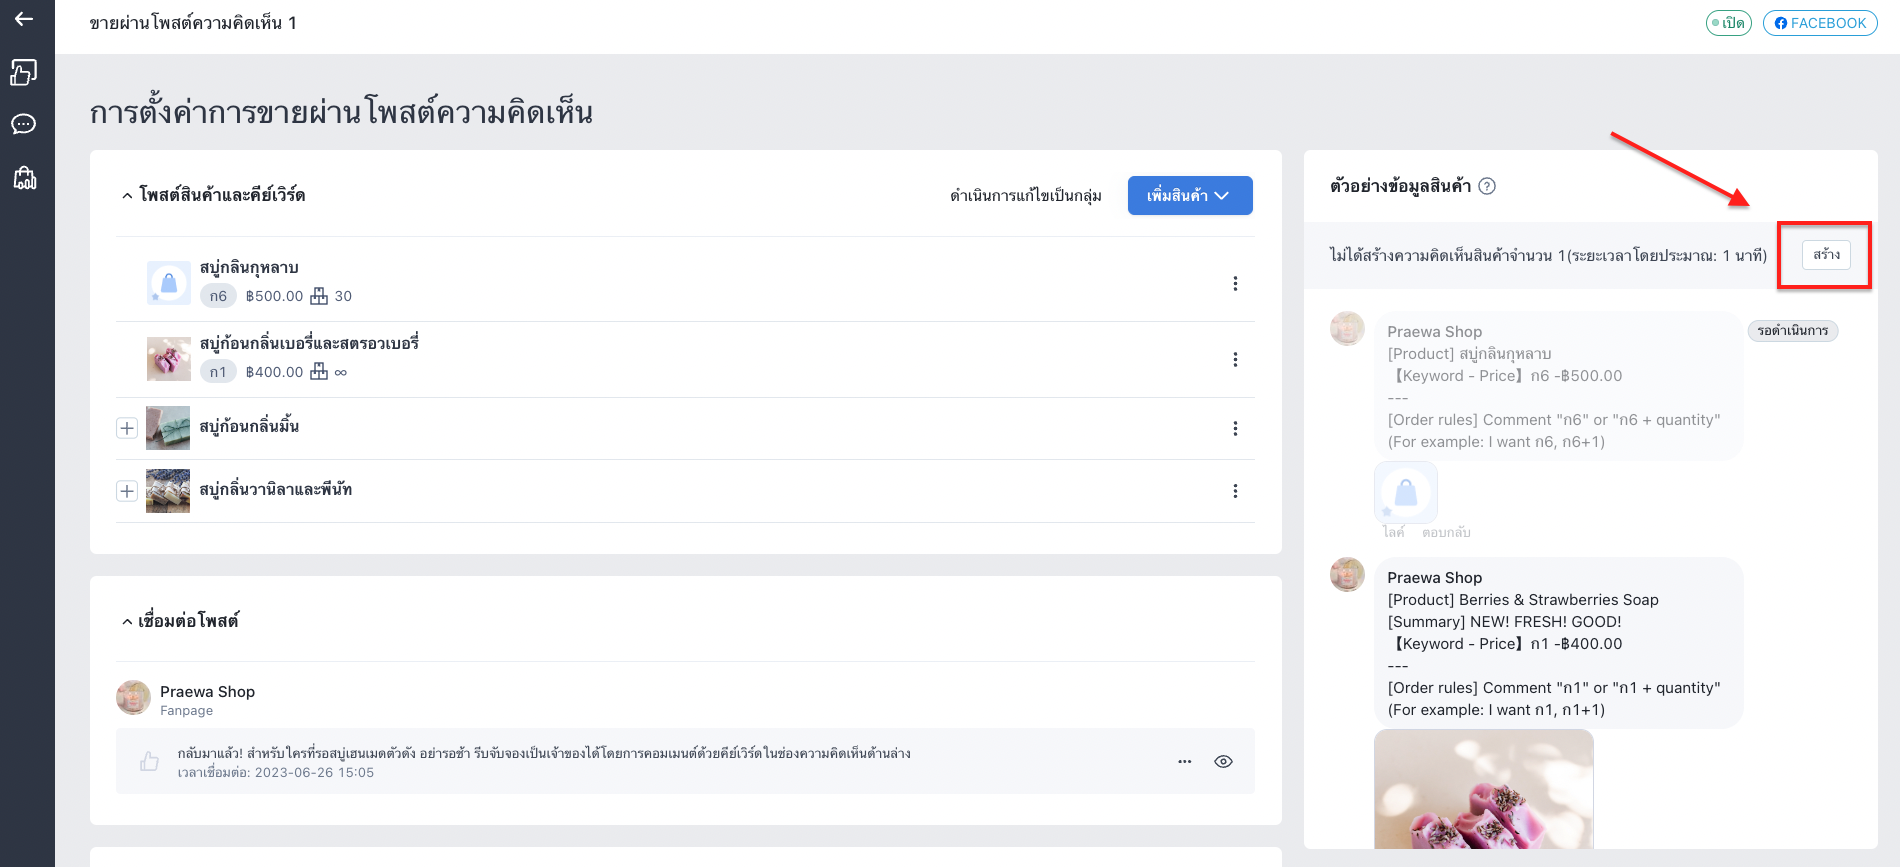Screen dimensions: 1900x867
Task: Click the [Summary] NEW! FRESH! GOOD! line
Action: pos(1504,622)
